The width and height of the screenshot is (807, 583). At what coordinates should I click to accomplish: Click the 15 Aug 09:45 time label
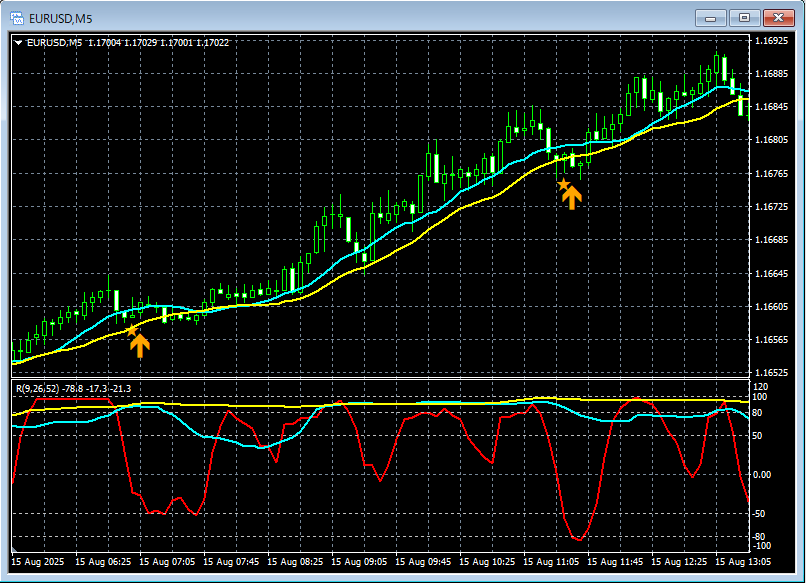(x=423, y=561)
